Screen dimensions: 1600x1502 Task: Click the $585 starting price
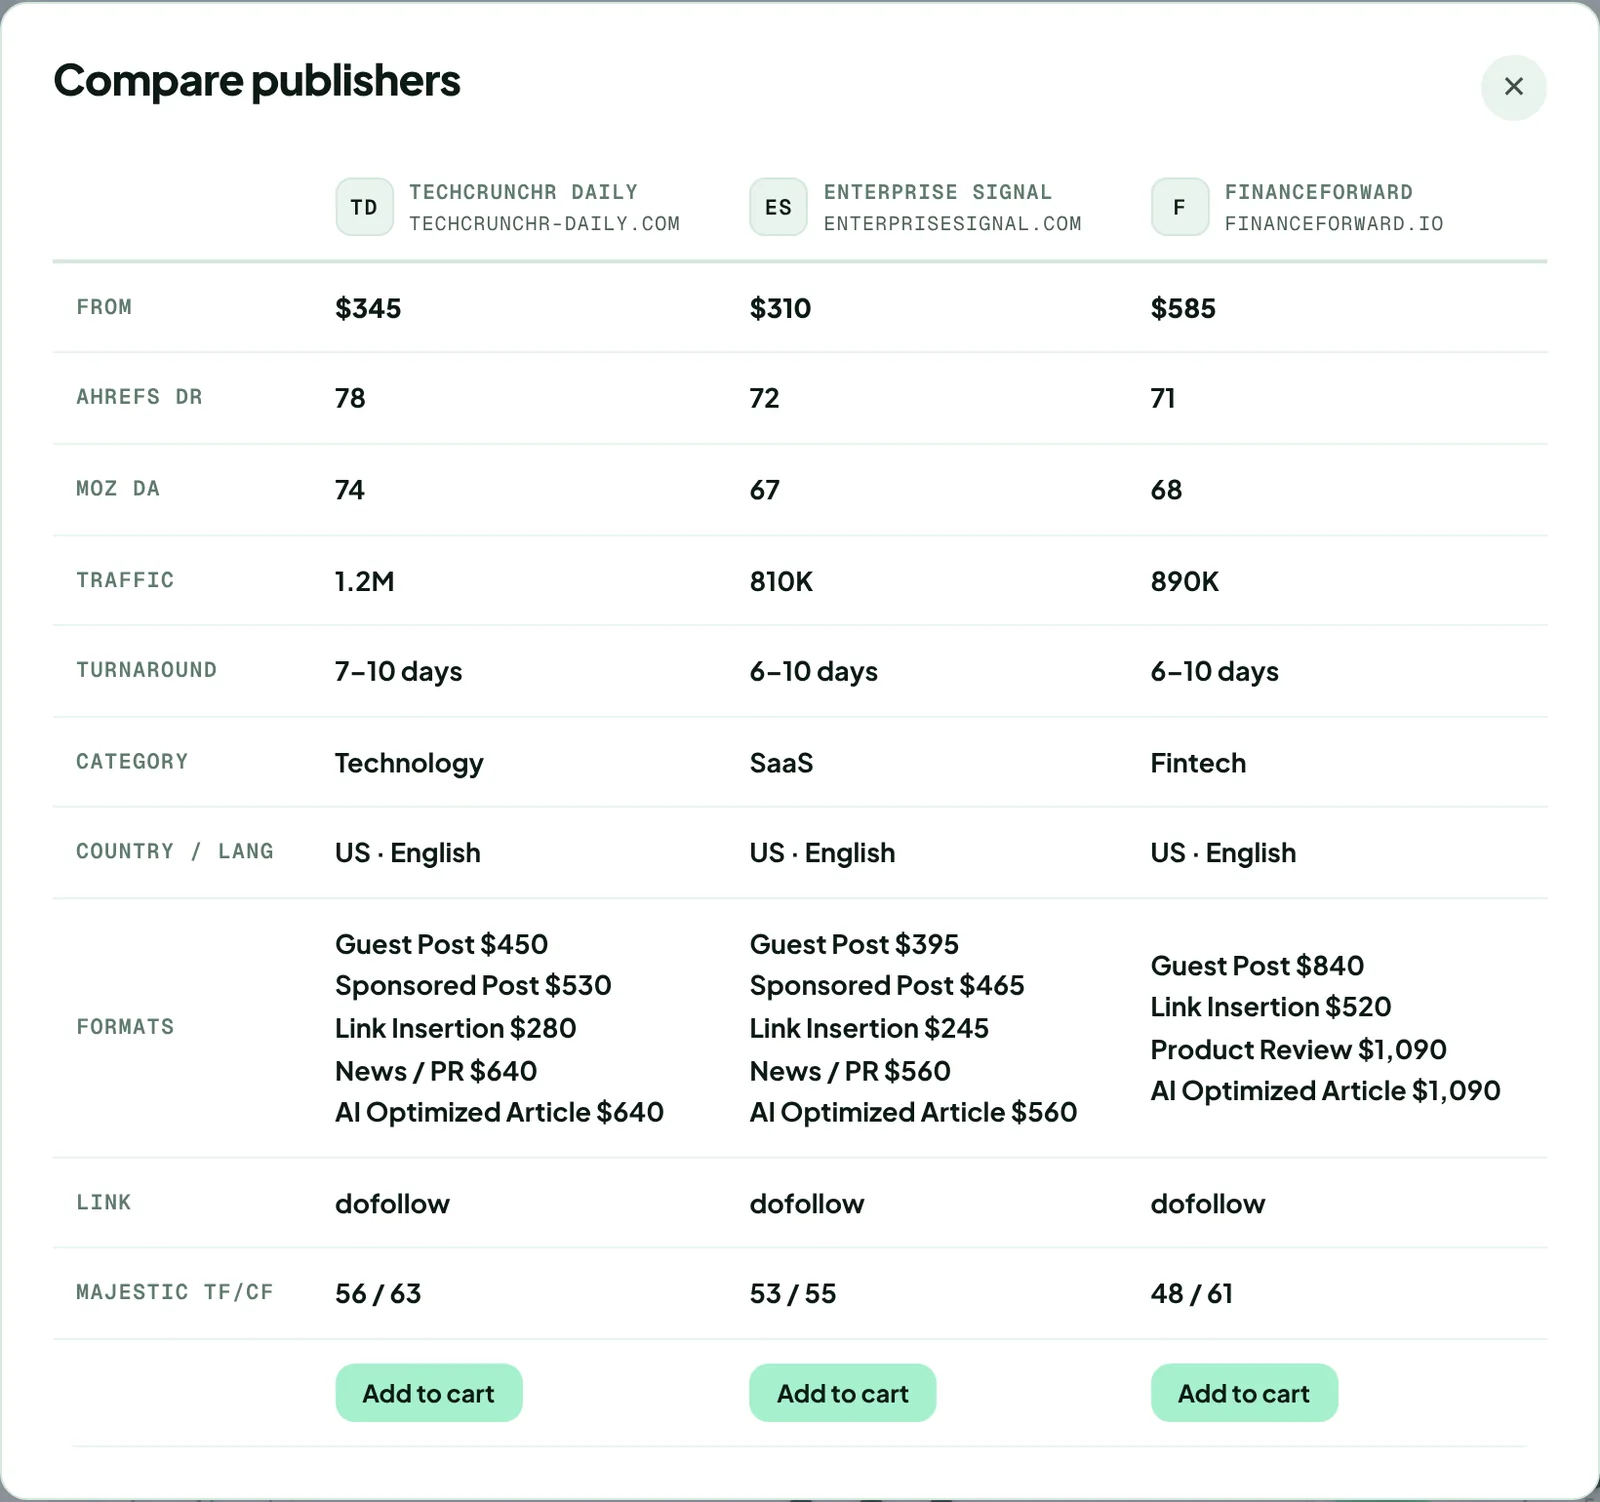pos(1183,308)
